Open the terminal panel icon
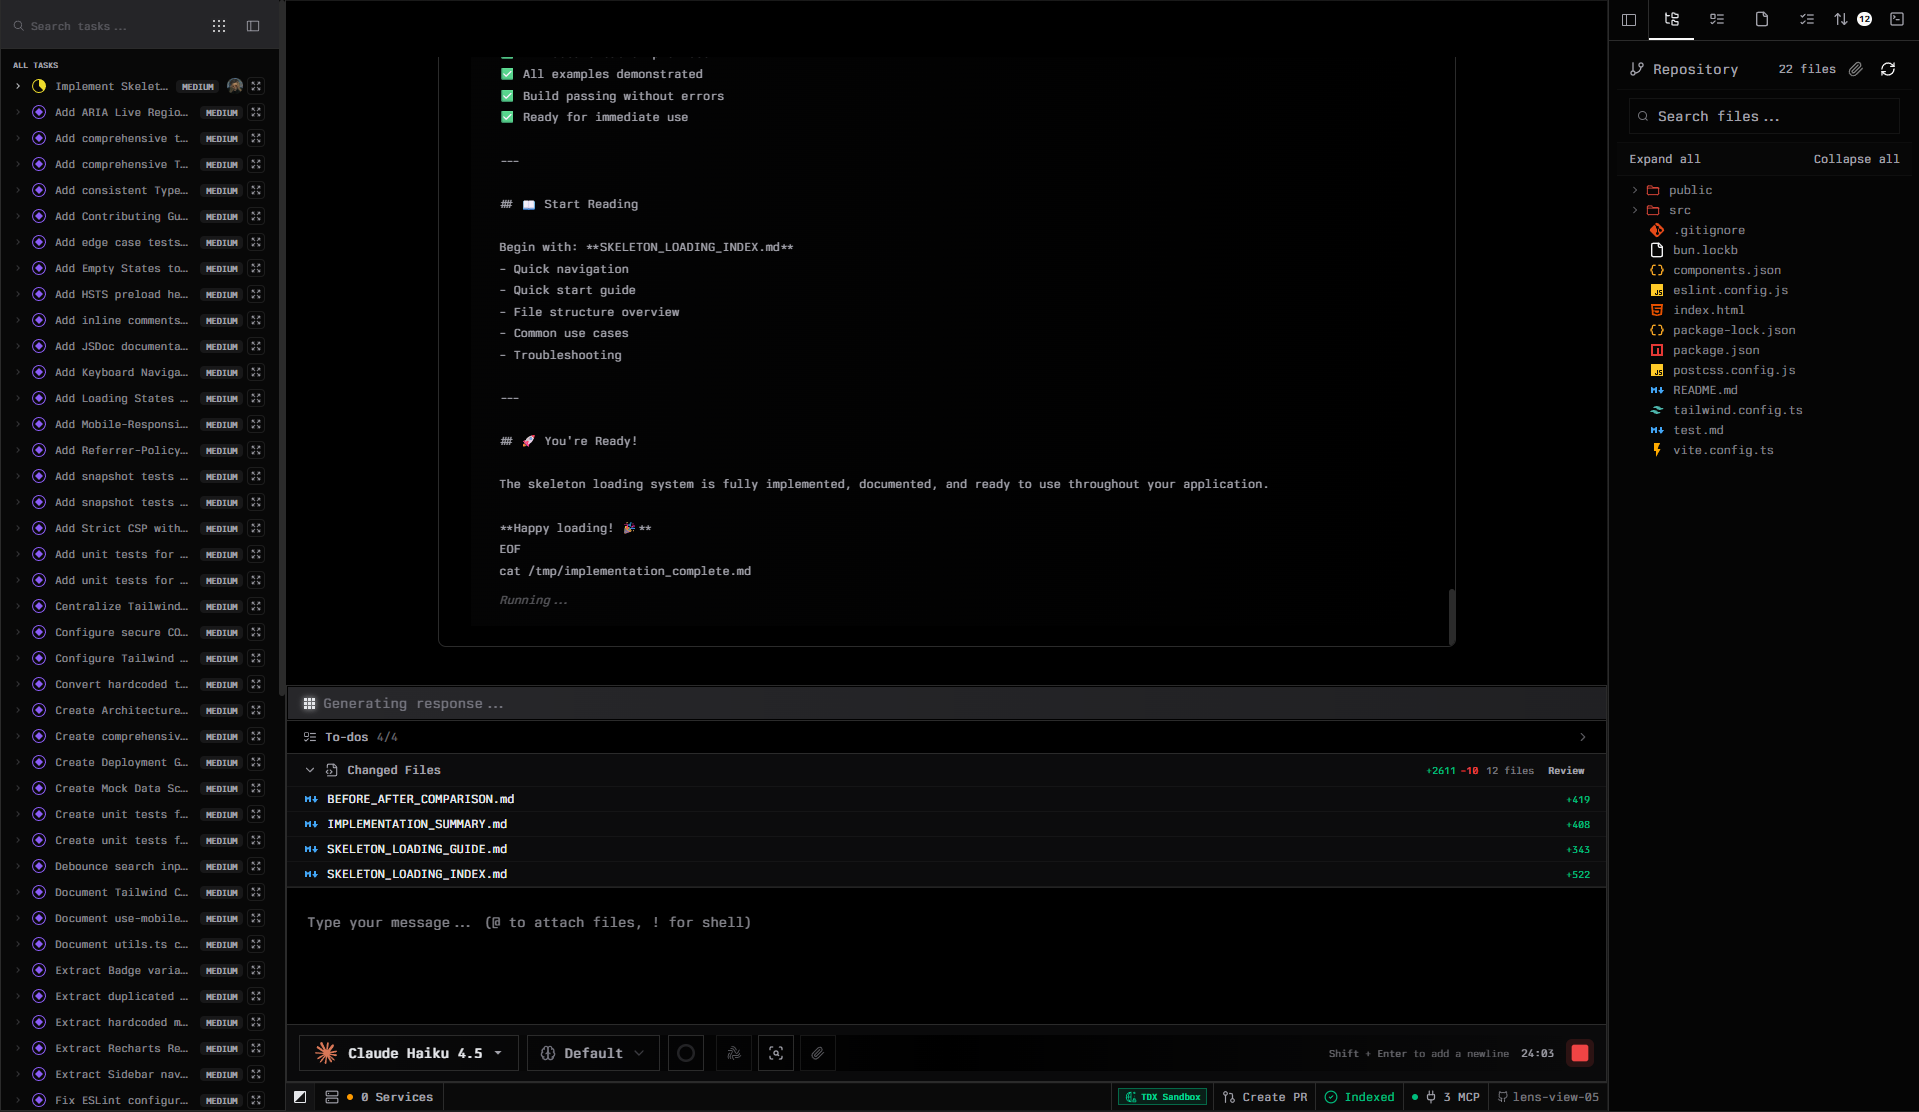This screenshot has height=1112, width=1919. [x=1896, y=19]
